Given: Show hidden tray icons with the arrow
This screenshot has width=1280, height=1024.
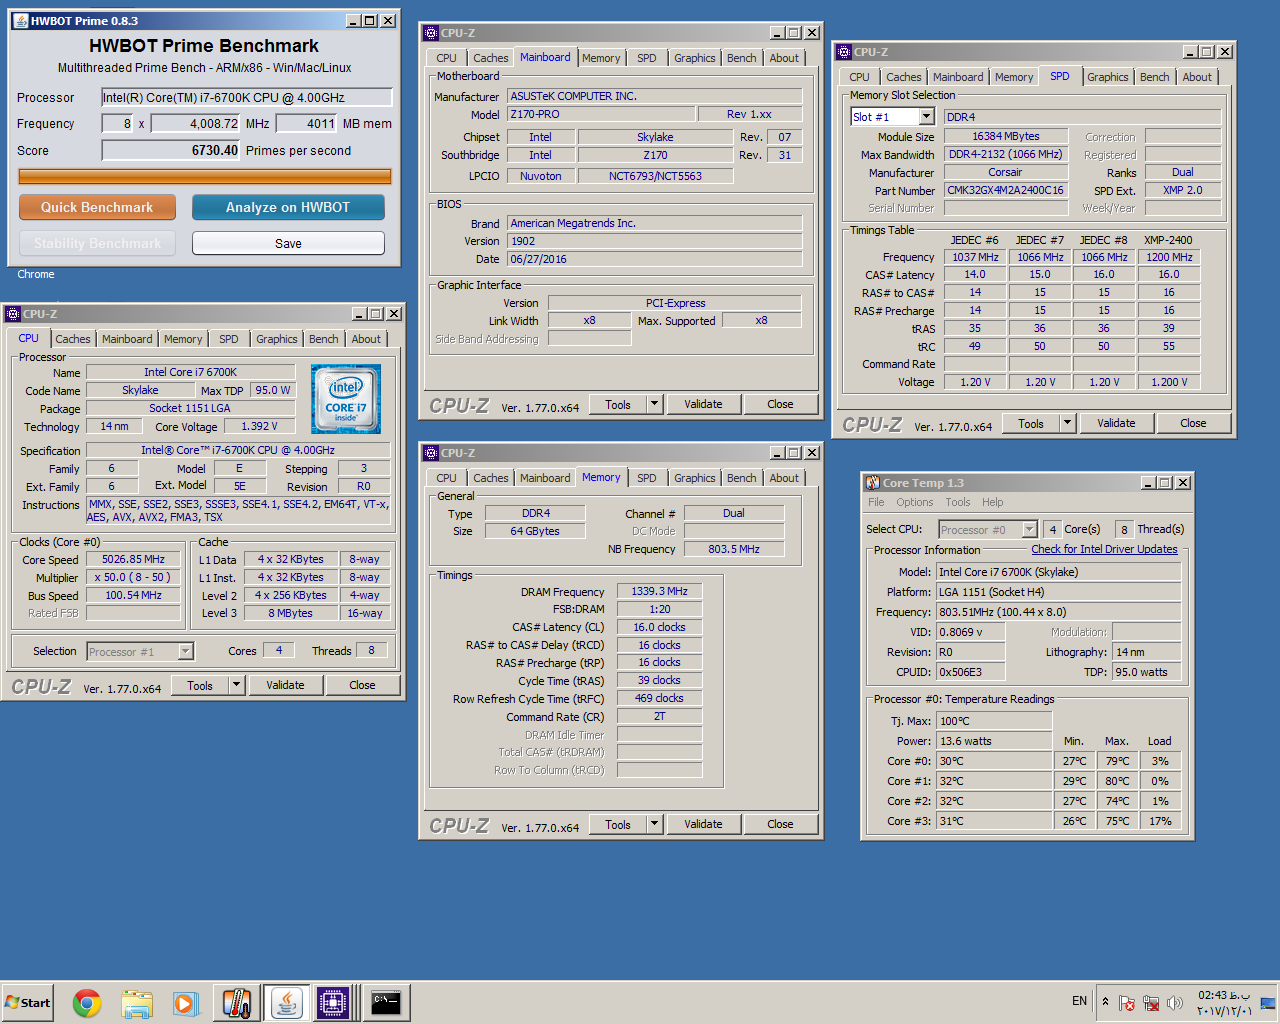Looking at the screenshot, I should click(1105, 1001).
